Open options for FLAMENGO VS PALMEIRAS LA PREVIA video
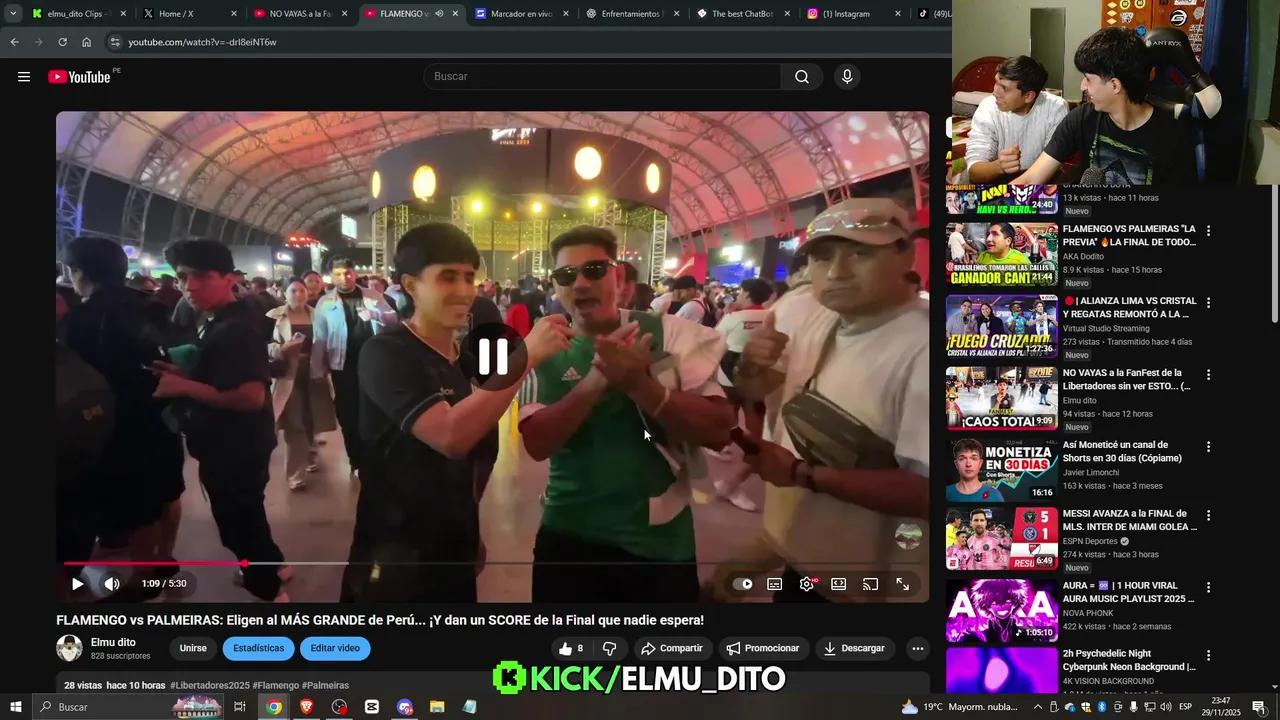The width and height of the screenshot is (1280, 720). tap(1208, 231)
